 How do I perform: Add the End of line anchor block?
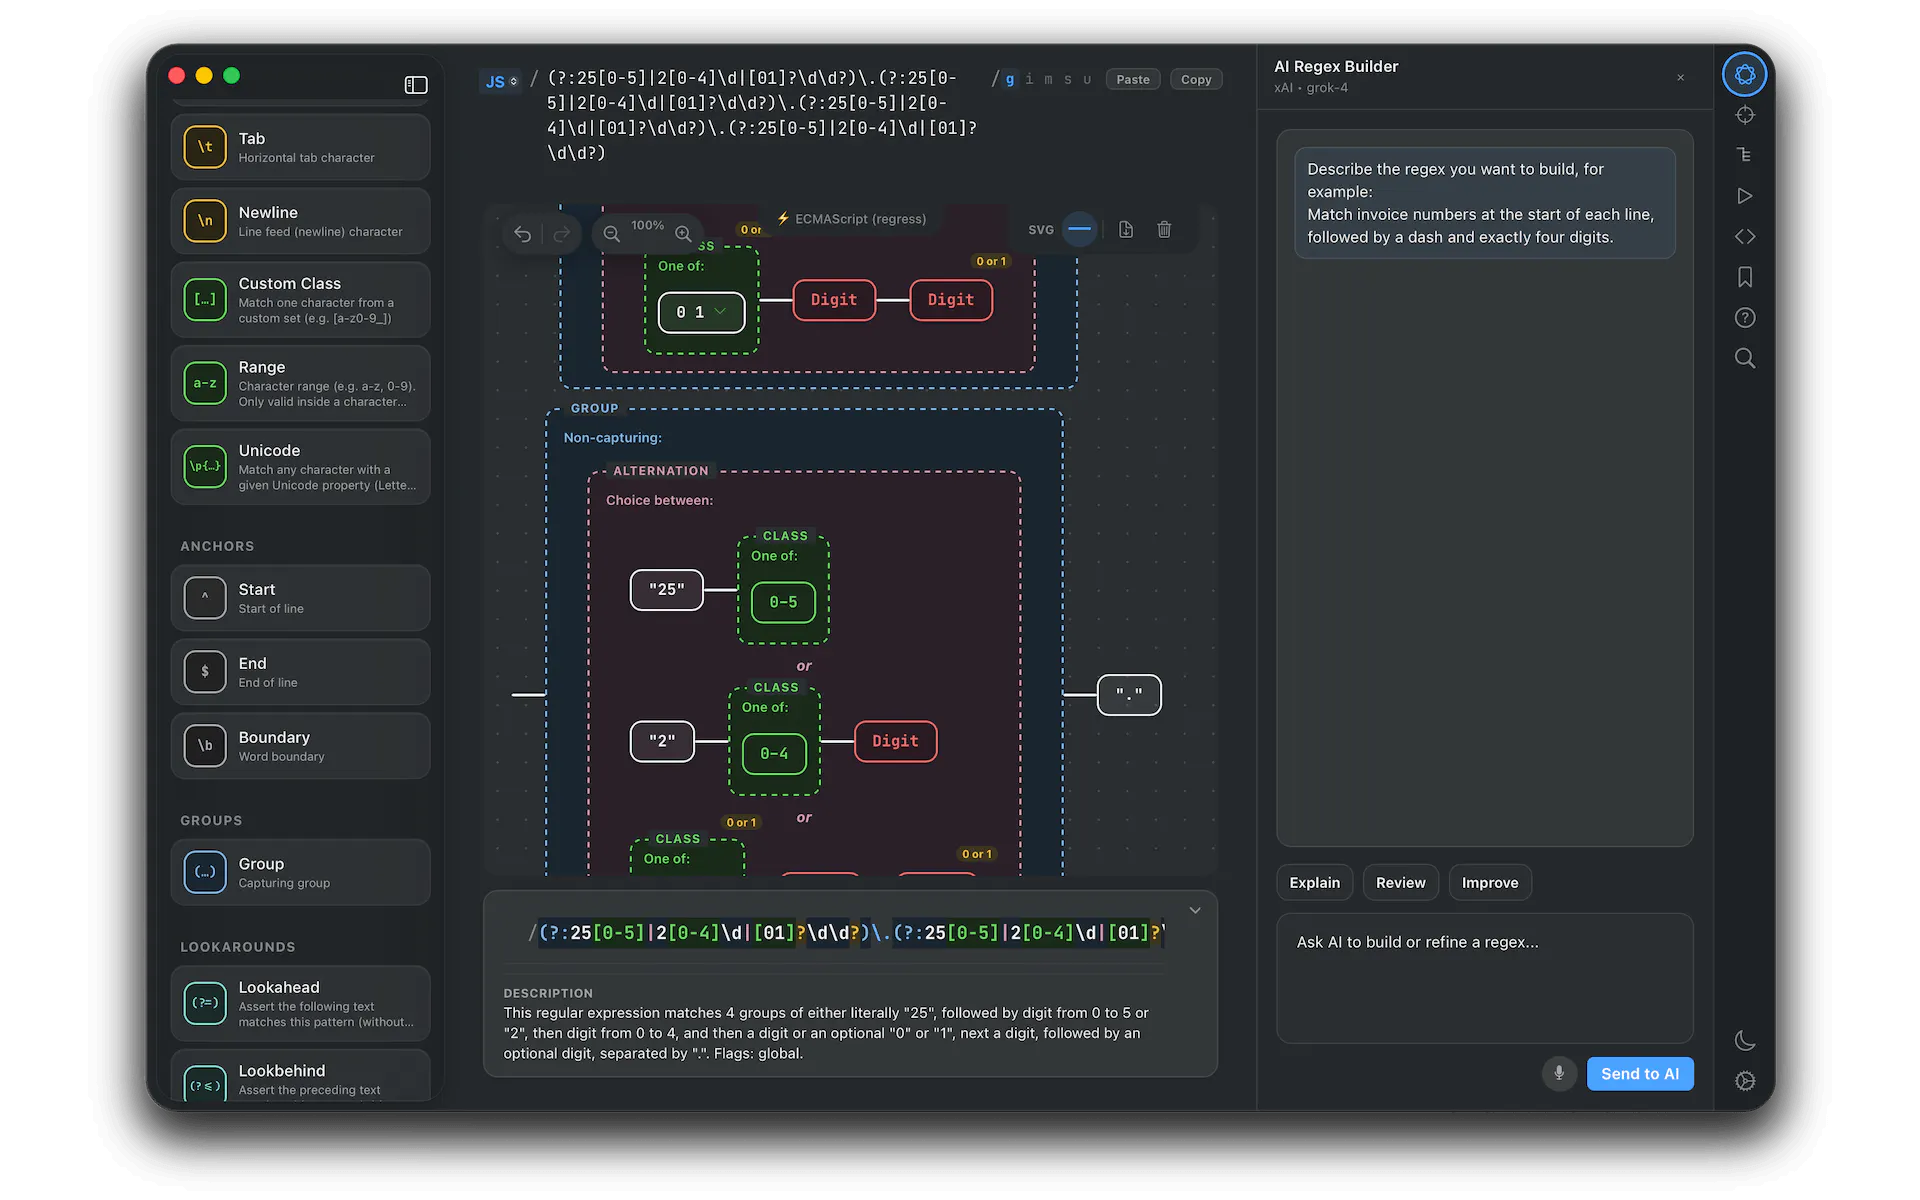[x=301, y=672]
